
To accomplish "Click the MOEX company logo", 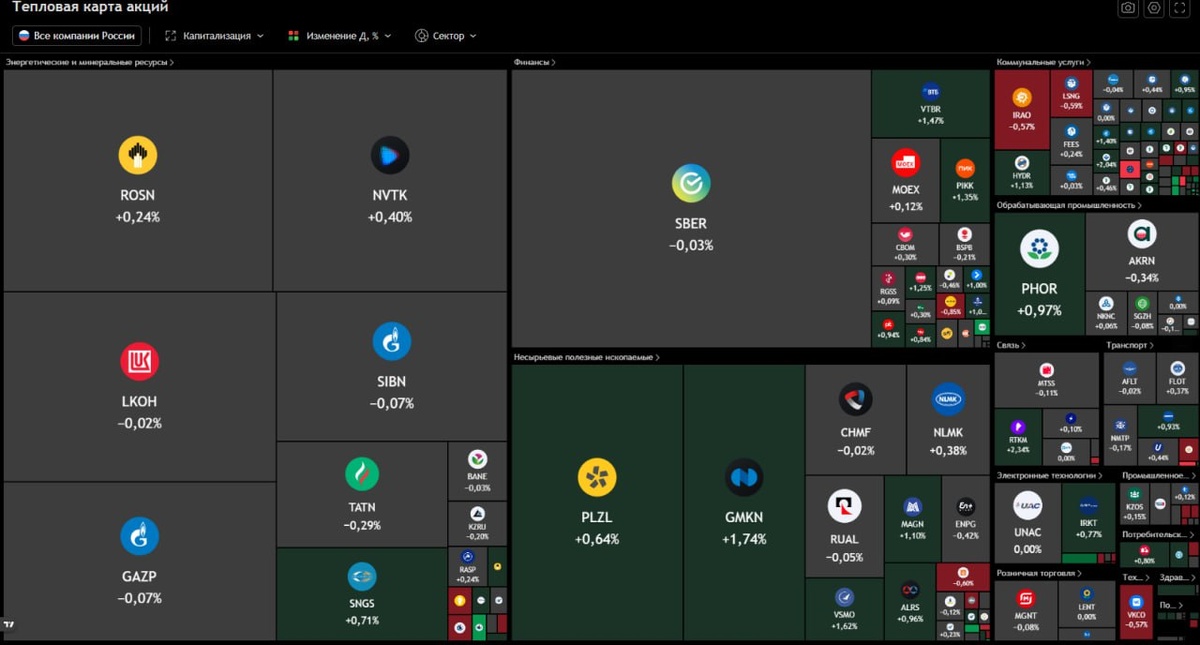I will click(906, 163).
